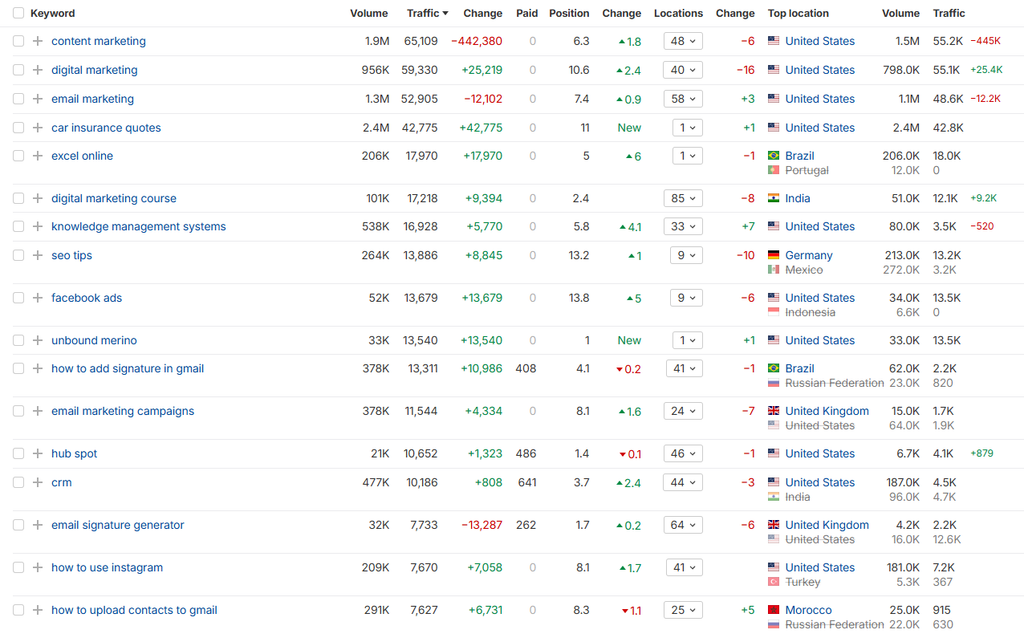Open the unbound merino keyword link
This screenshot has height=638, width=1024.
coord(94,340)
